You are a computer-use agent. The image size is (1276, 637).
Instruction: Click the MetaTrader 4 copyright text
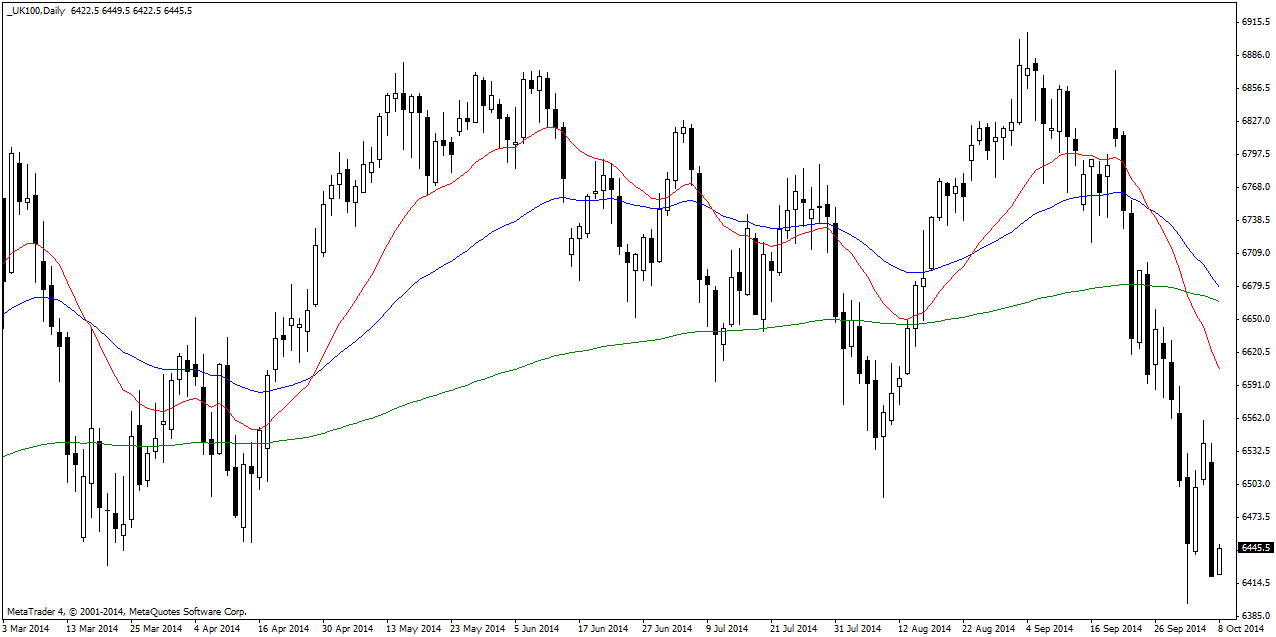[x=126, y=611]
